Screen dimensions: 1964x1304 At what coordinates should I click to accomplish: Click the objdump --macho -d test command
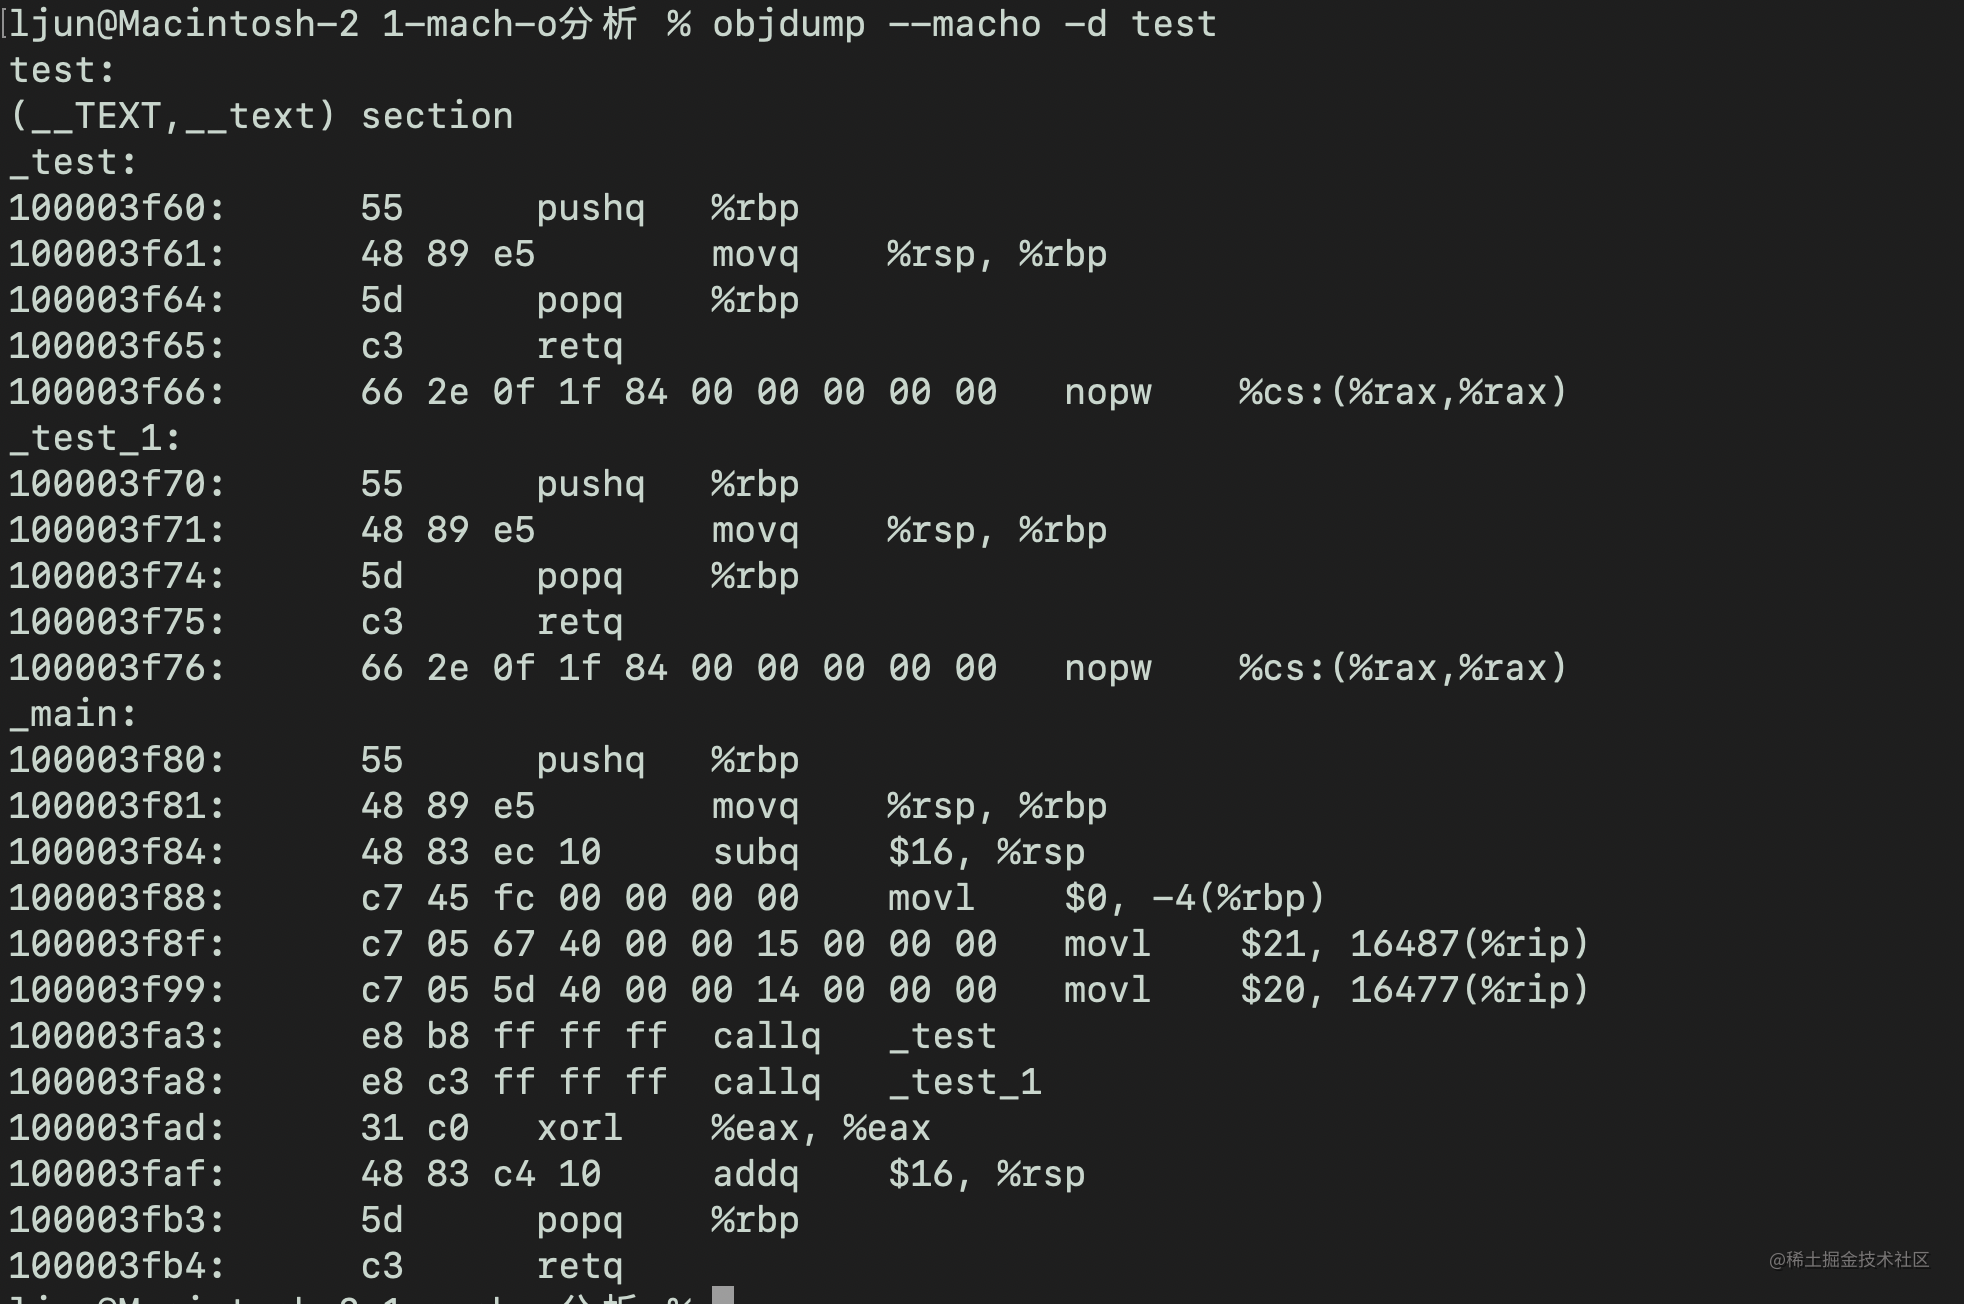click(964, 23)
